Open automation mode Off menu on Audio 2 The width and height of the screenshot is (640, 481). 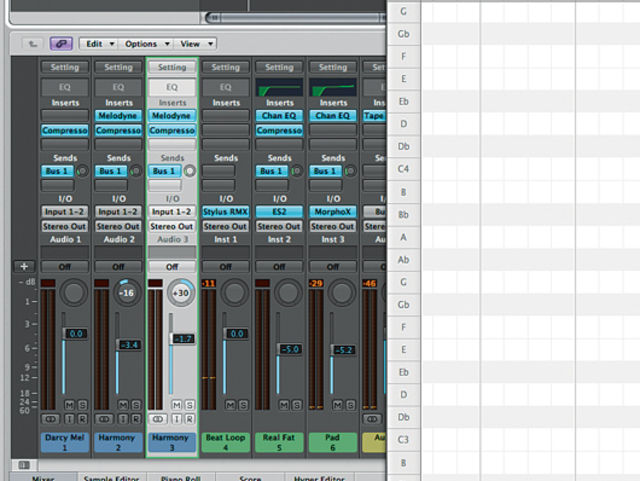(x=118, y=267)
